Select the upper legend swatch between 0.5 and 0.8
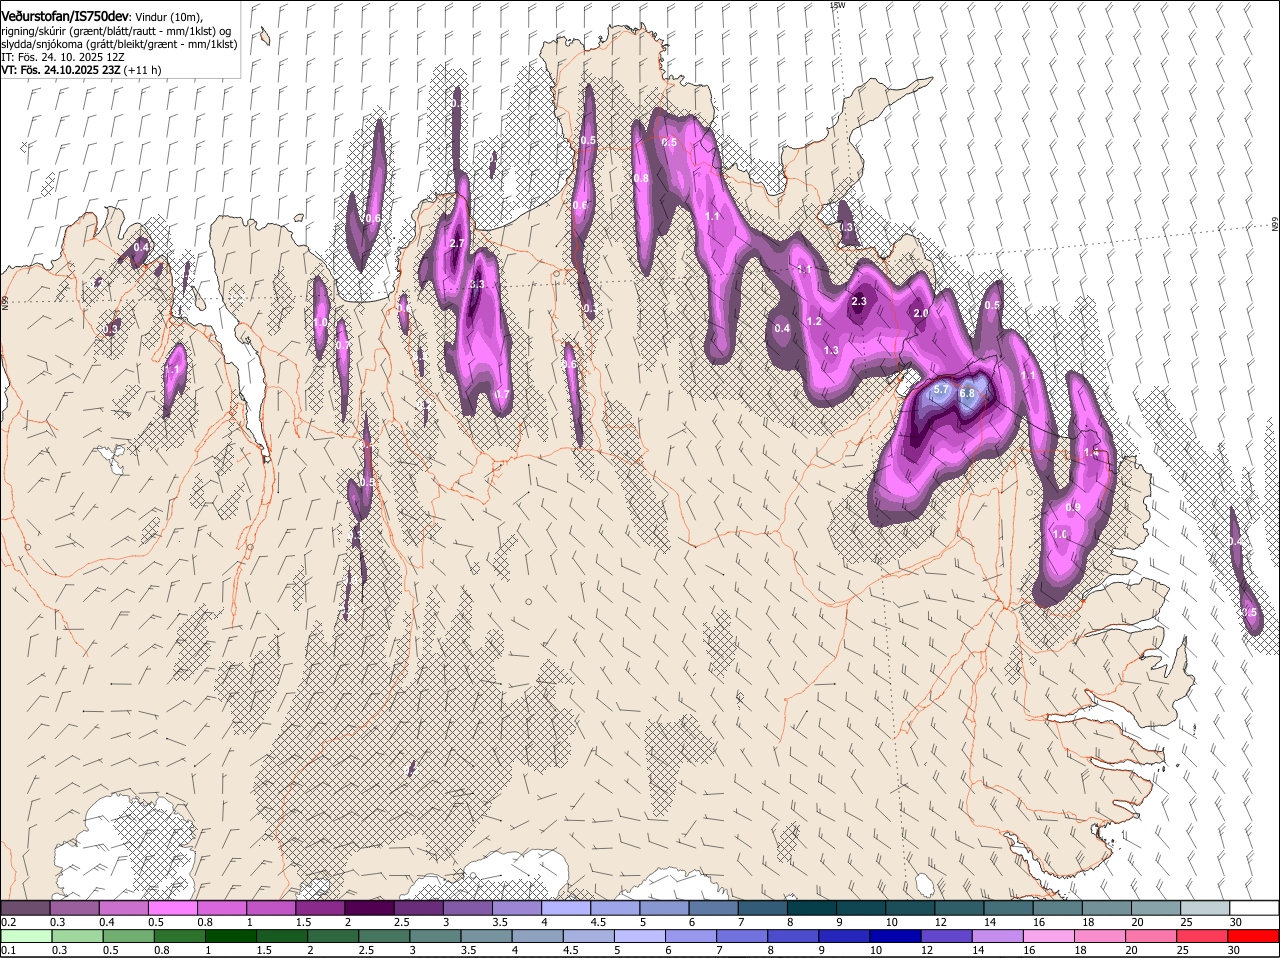 172,908
